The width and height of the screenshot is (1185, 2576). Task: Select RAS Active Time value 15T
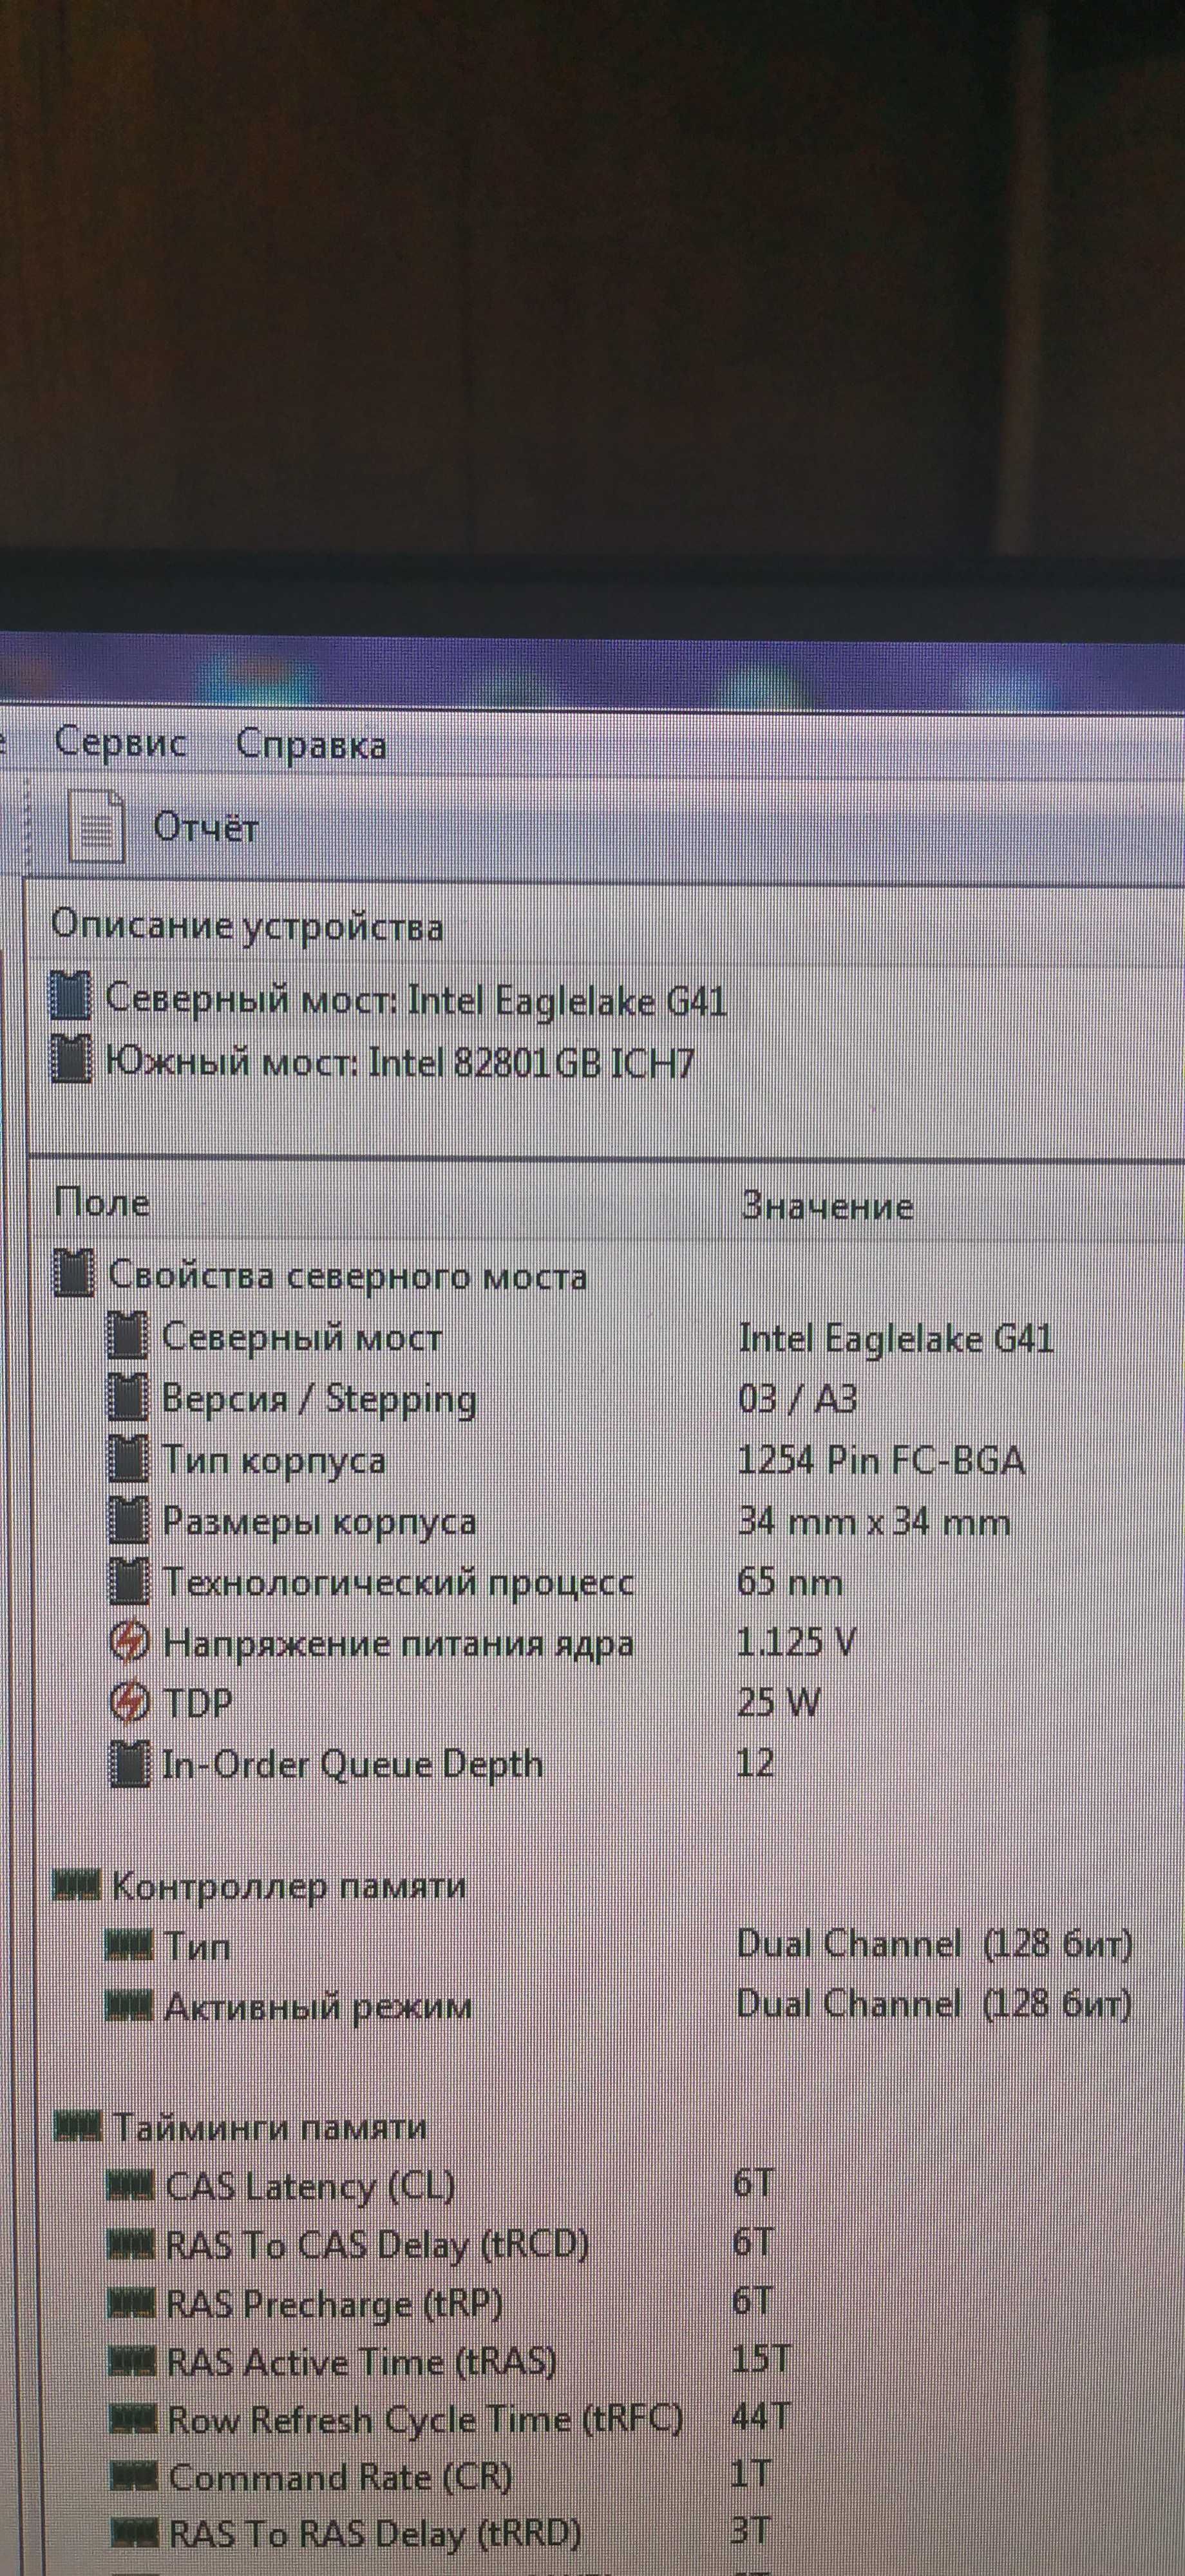(761, 2360)
